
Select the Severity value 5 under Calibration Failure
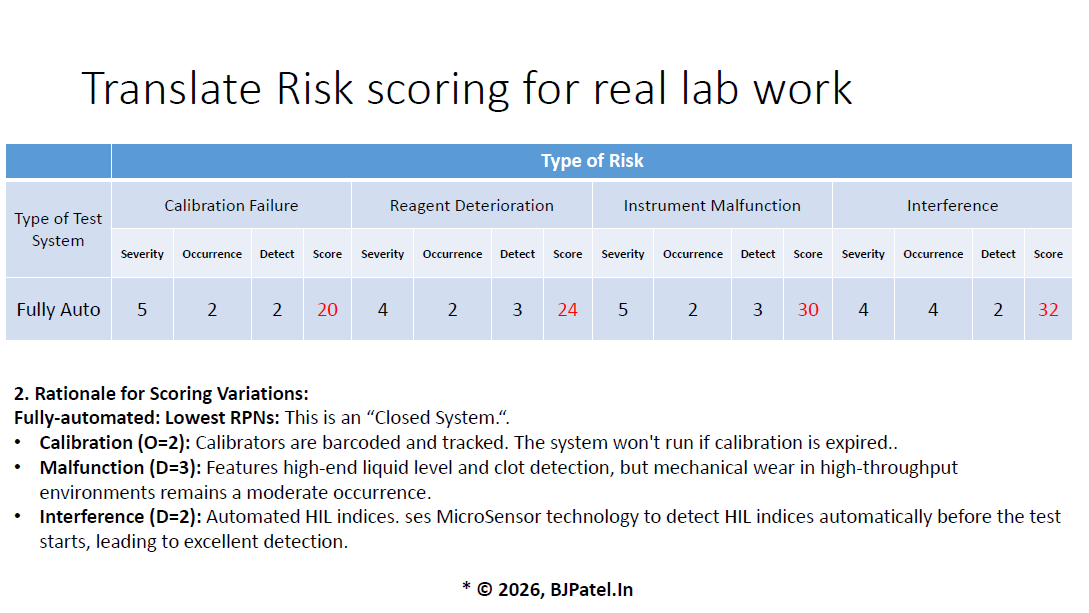coord(142,310)
